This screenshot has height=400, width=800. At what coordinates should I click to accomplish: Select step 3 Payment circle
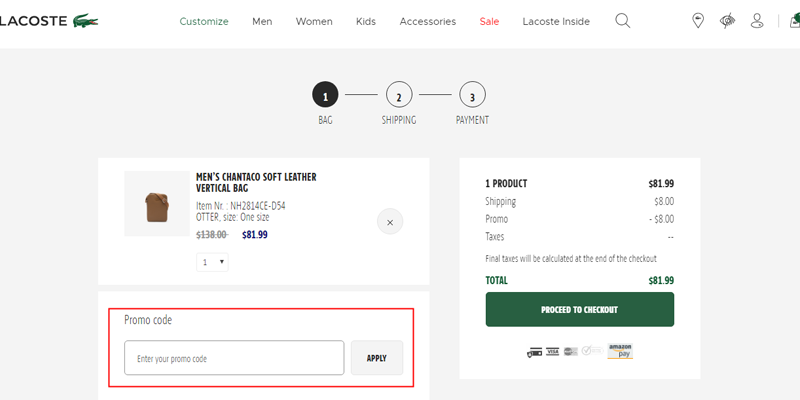(x=472, y=94)
